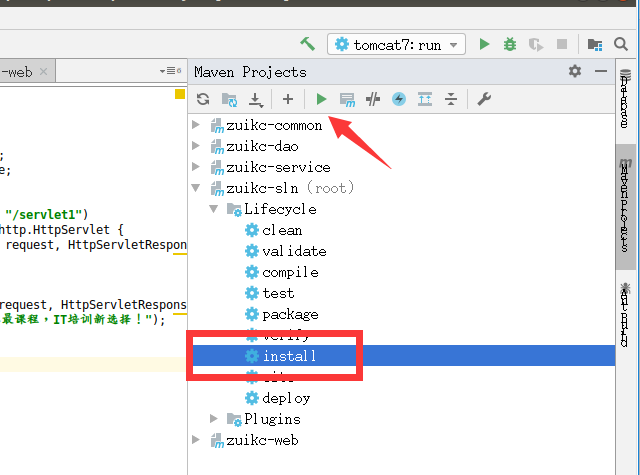
Task: Collapse the Lifecycle folder
Action: [214, 209]
